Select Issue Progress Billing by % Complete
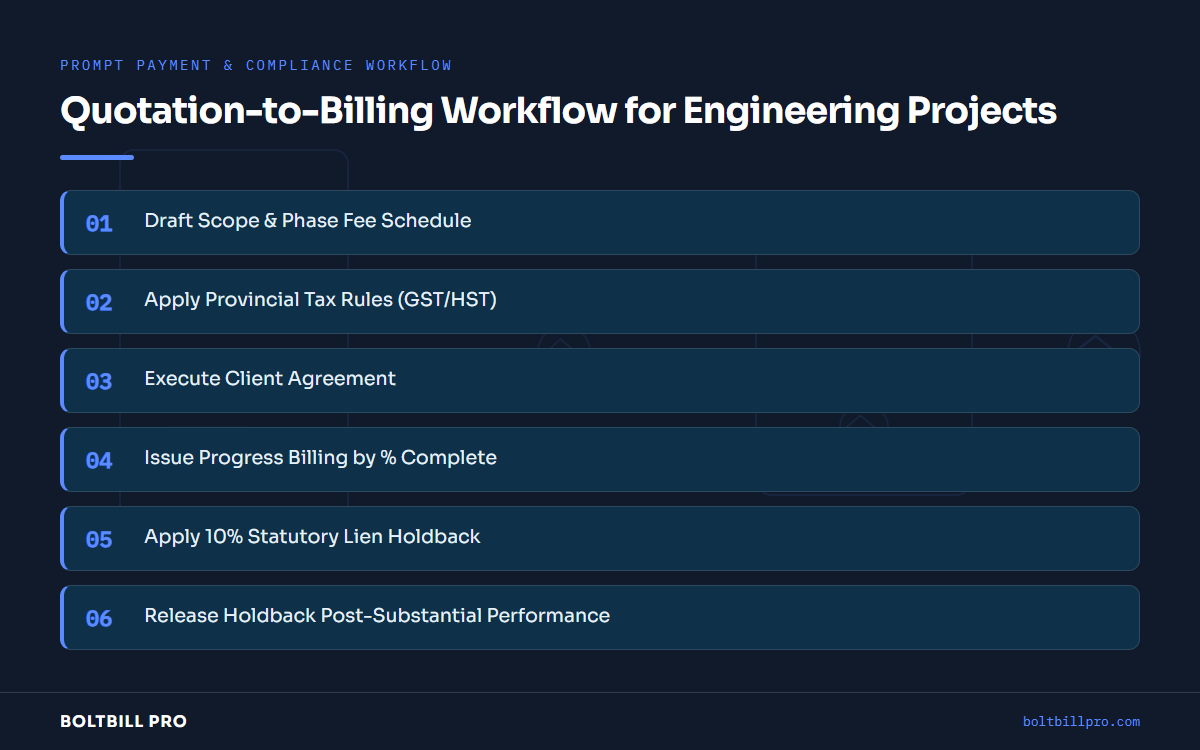 pyautogui.click(x=600, y=459)
